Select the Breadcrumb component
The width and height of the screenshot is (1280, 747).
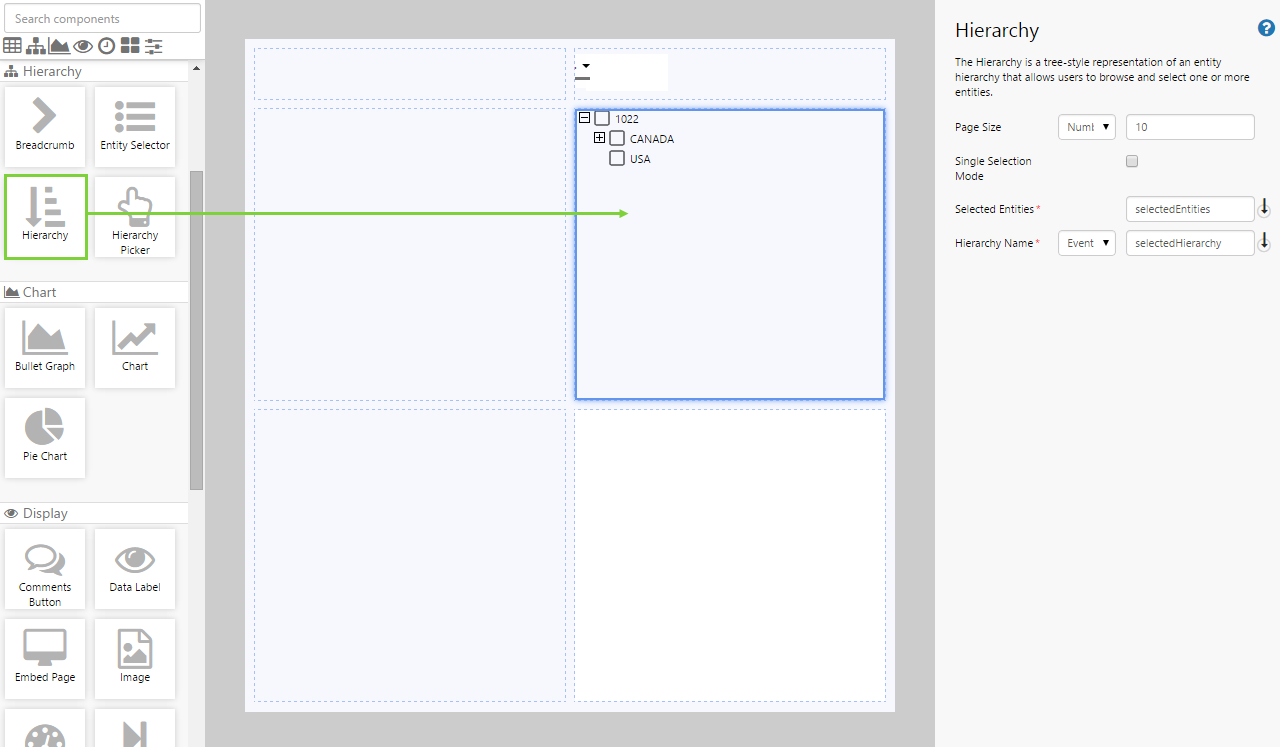click(45, 125)
